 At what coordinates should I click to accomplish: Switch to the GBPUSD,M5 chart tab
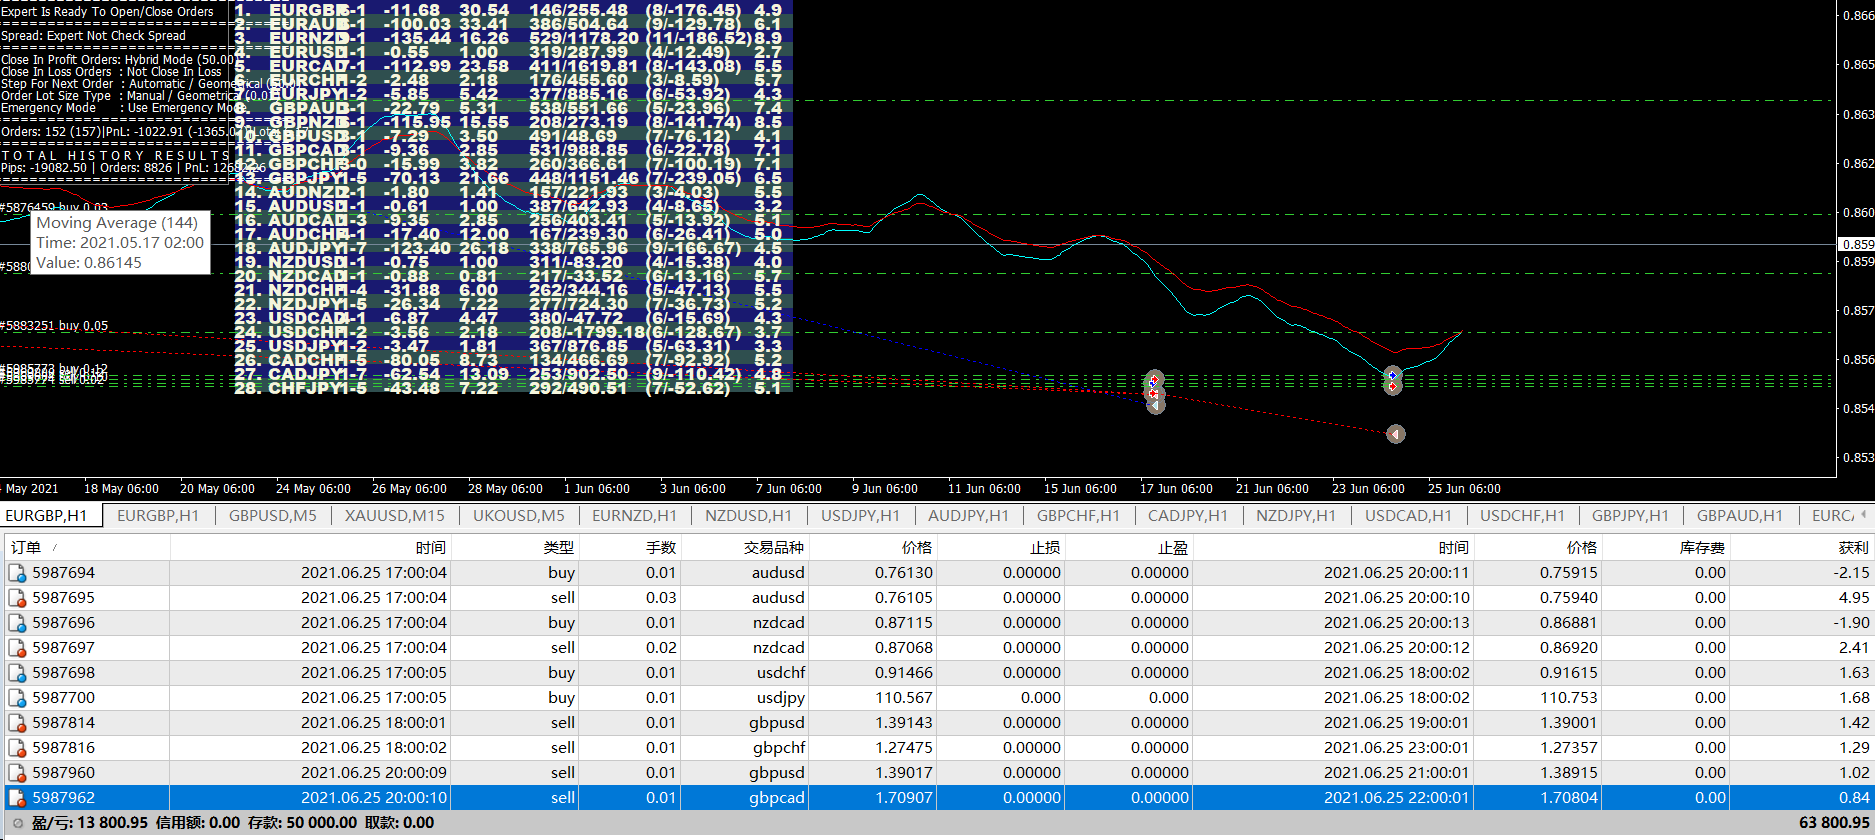273,516
